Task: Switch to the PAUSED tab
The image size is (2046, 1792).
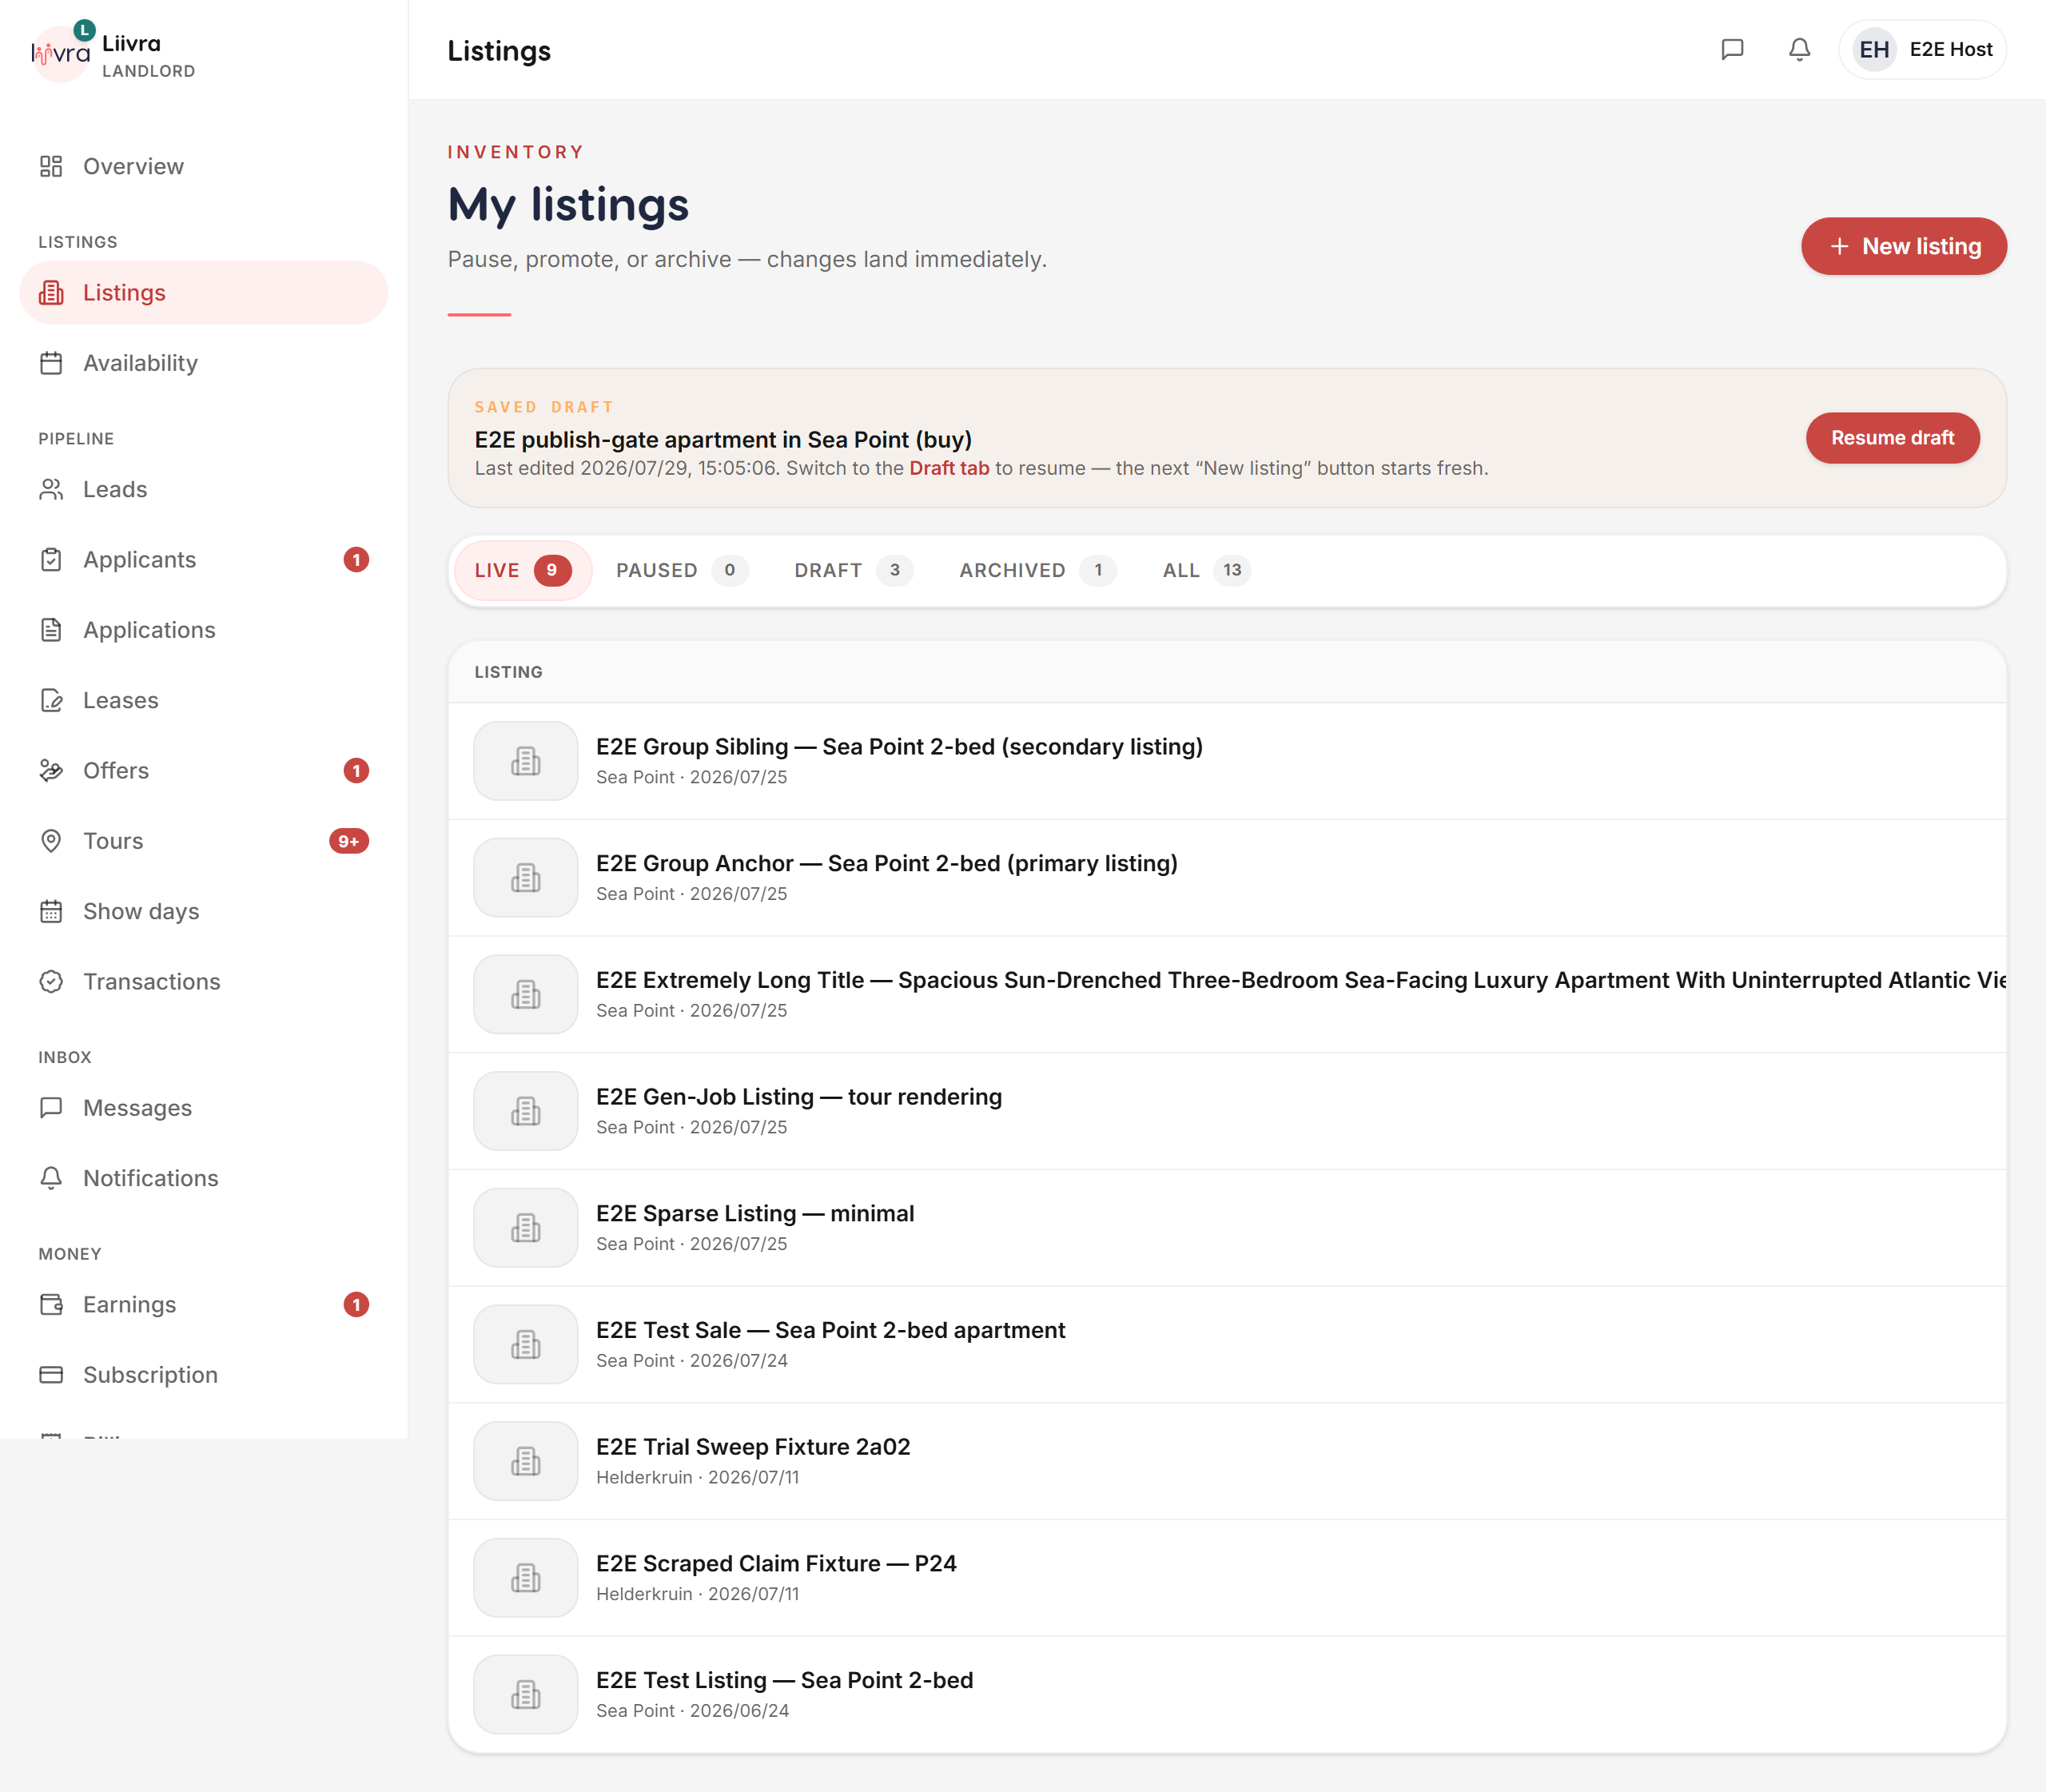Action: click(682, 570)
